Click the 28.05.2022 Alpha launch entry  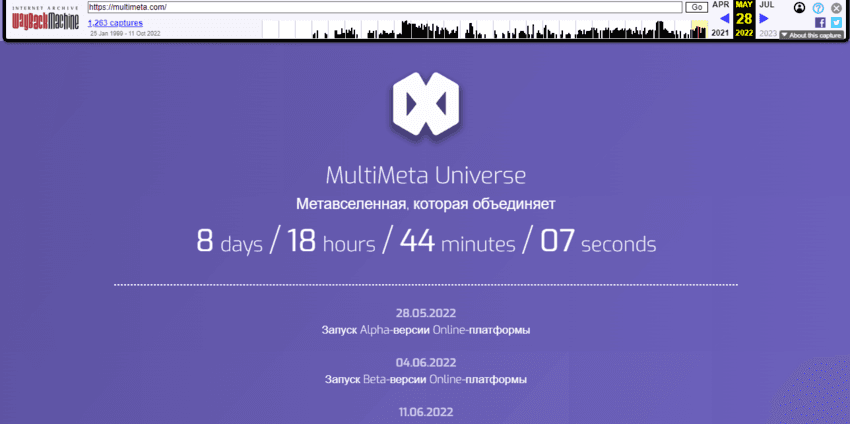click(425, 321)
